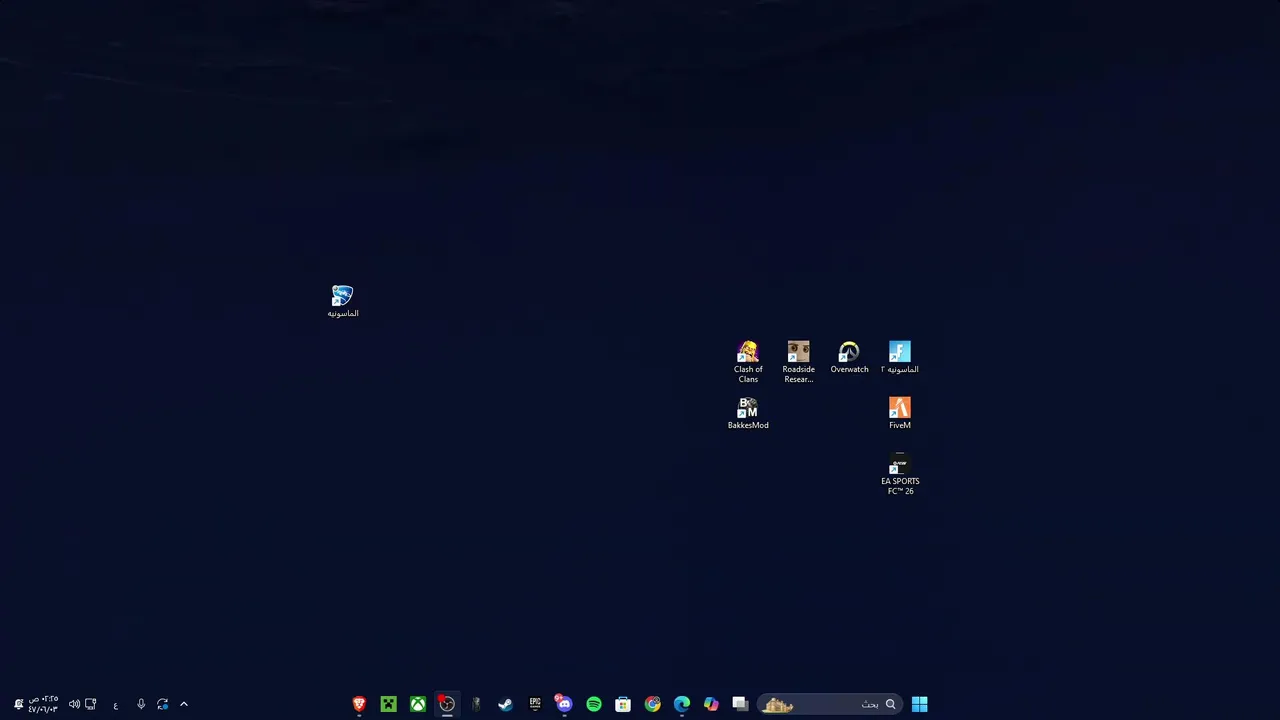Select the FiveM desktop shortcut
This screenshot has width=1280, height=720.
pos(900,414)
